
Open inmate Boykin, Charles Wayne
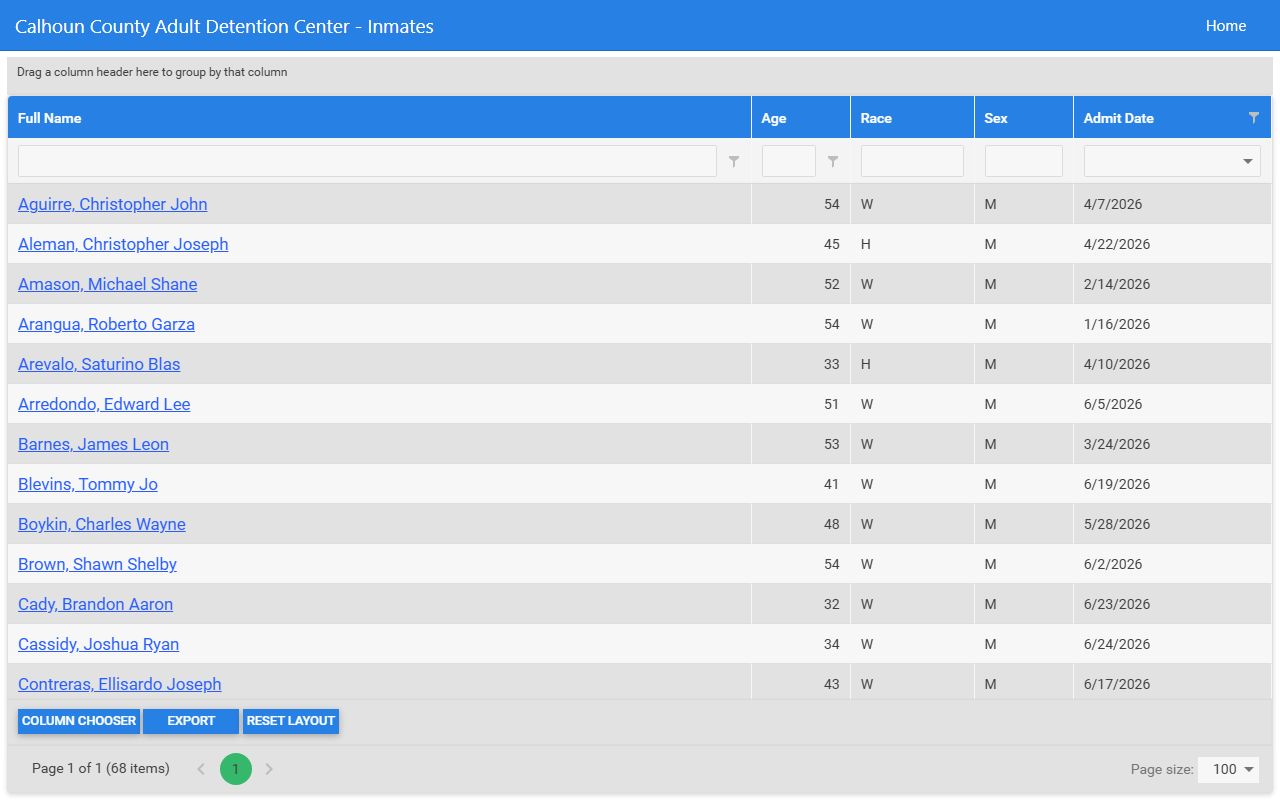(x=102, y=524)
